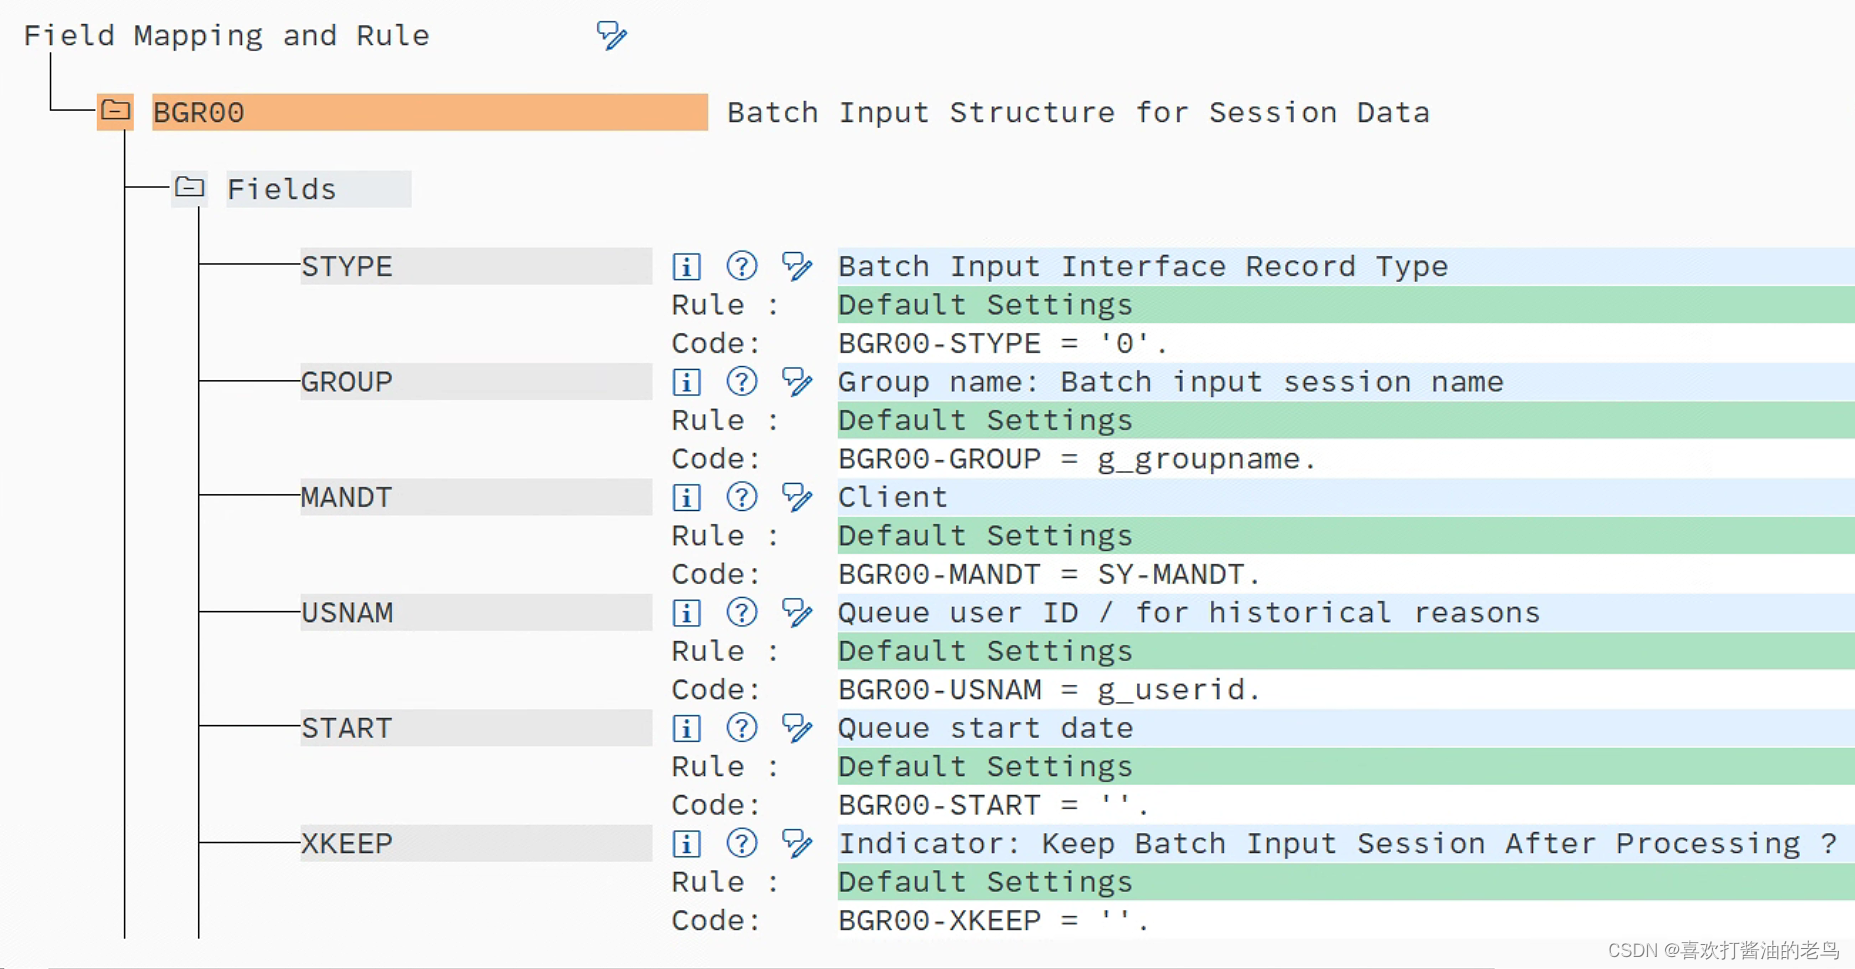Click the edit icon beside Field Mapping and Rule
Image resolution: width=1855 pixels, height=969 pixels.
pos(611,36)
